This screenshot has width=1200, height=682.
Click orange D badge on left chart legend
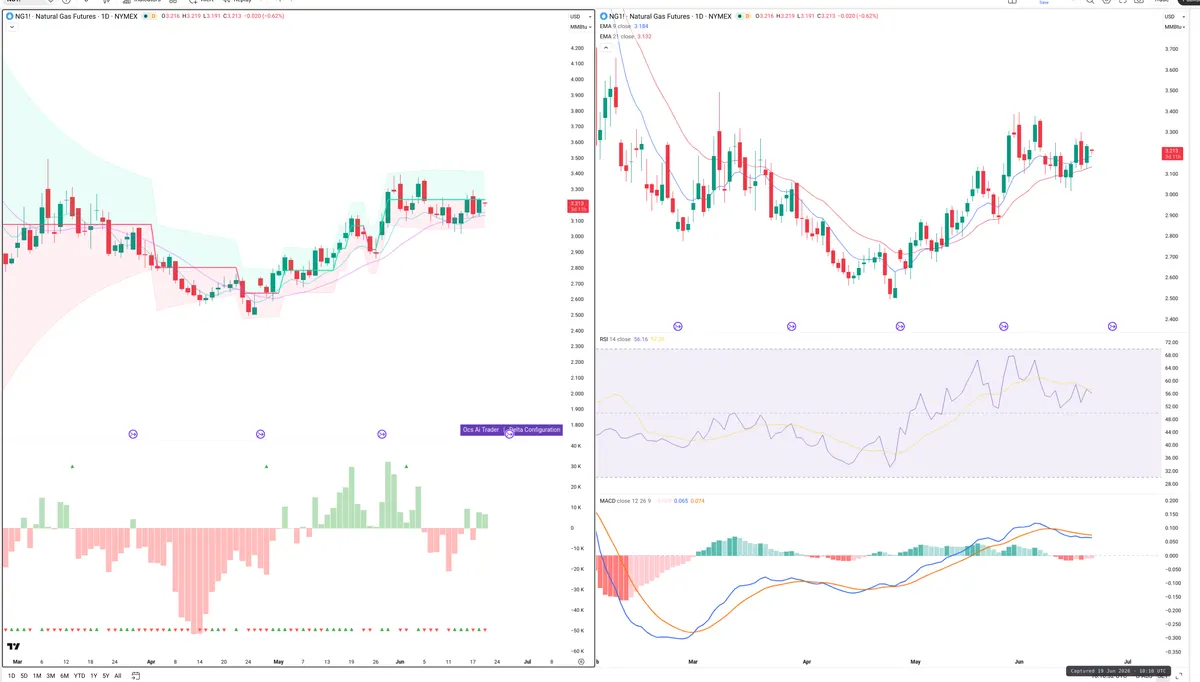[x=153, y=16]
